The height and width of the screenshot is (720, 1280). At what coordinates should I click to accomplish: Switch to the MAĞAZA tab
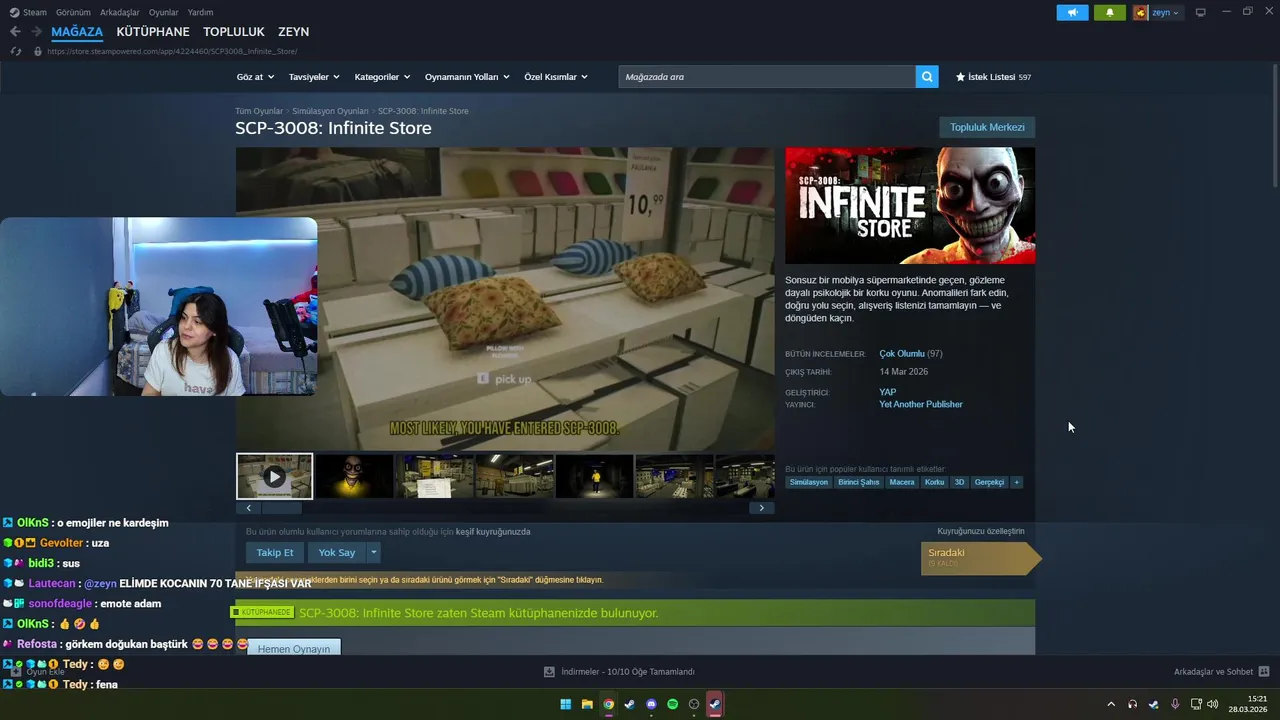coord(77,32)
